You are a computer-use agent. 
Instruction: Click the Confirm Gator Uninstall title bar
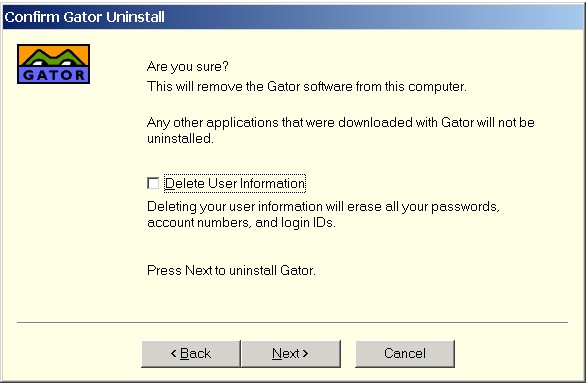[x=293, y=17]
